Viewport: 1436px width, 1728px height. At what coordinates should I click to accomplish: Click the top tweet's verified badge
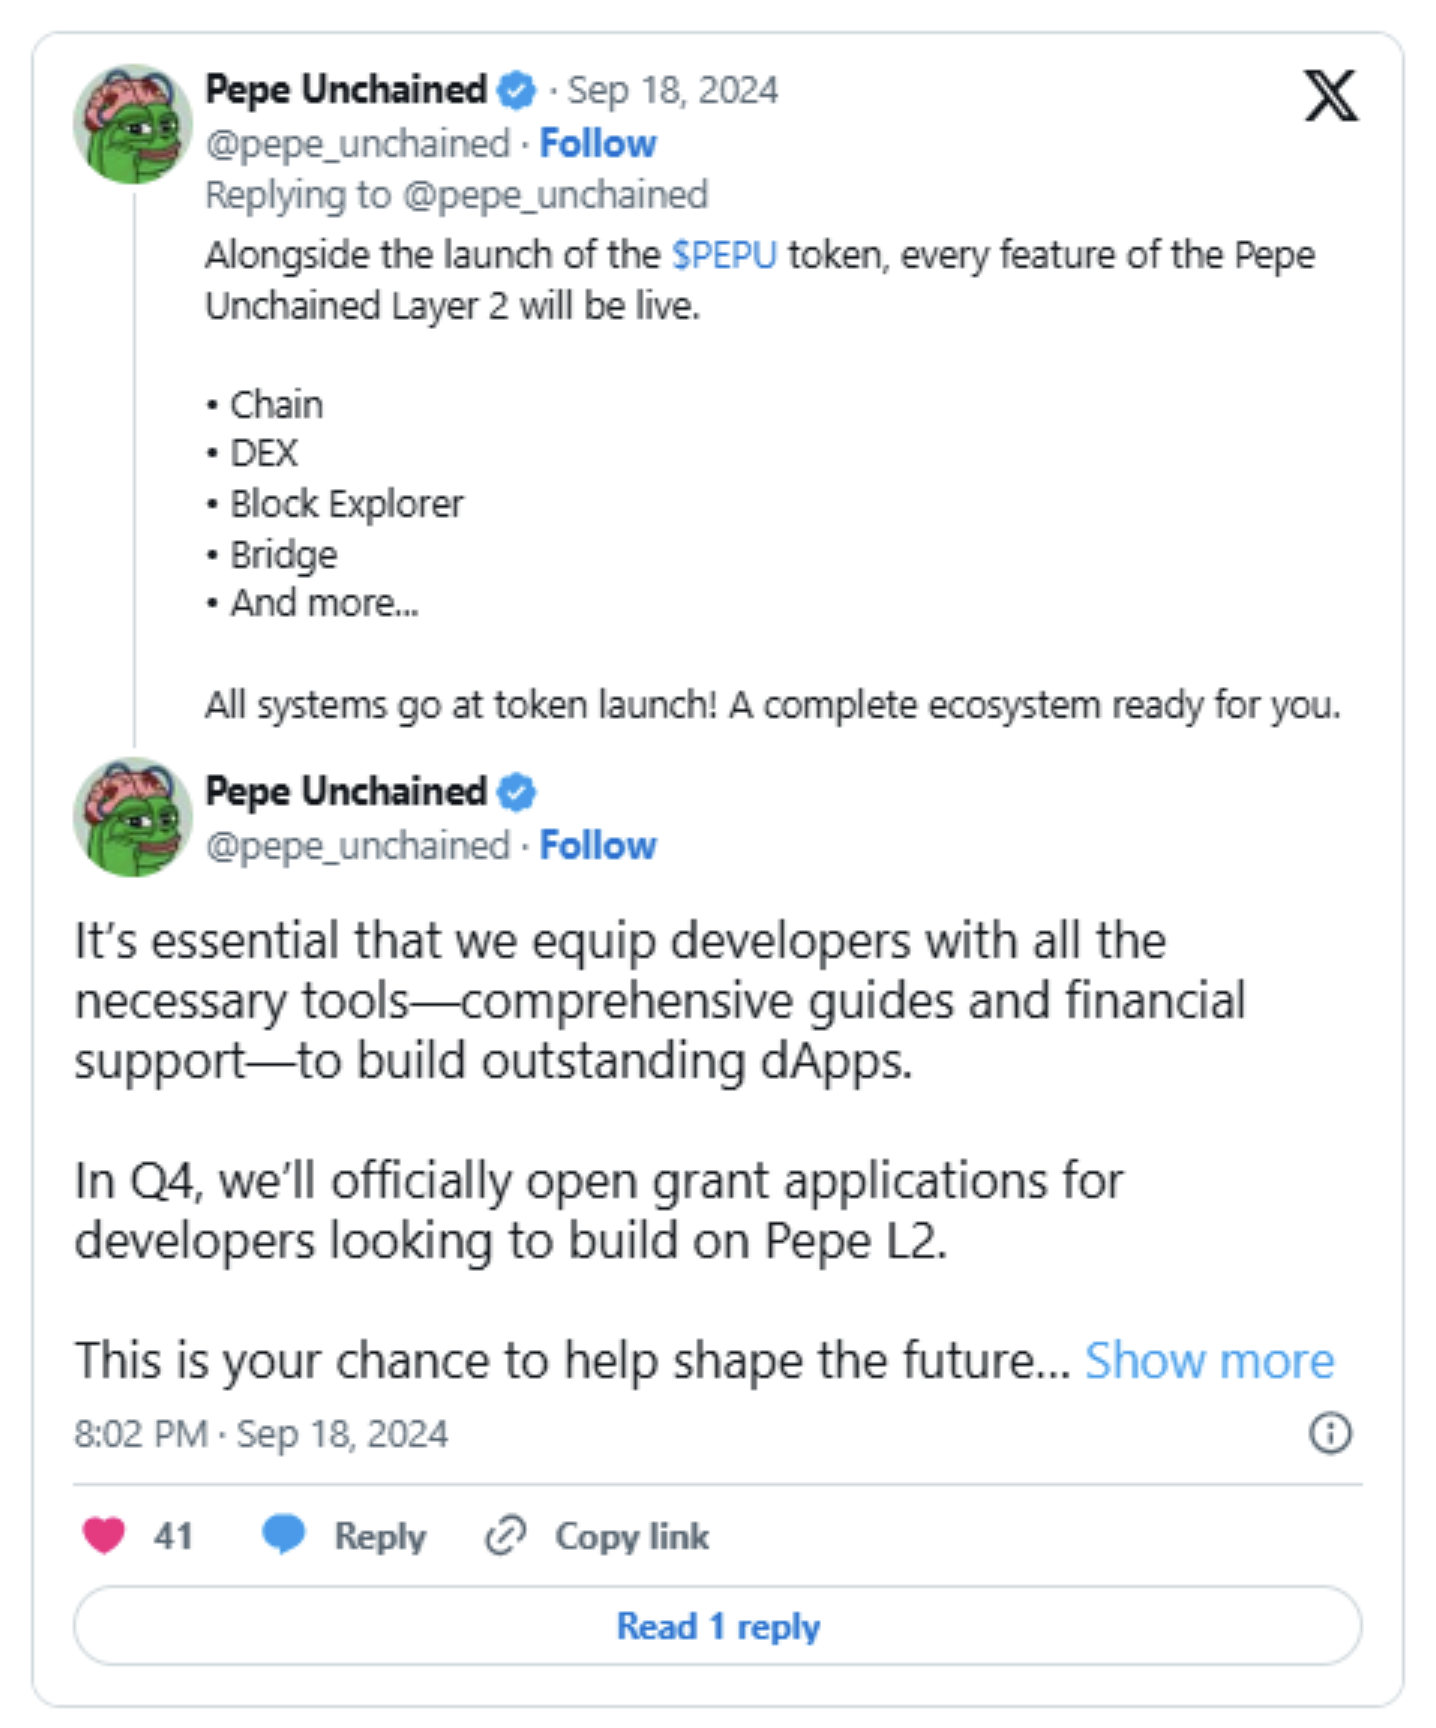click(517, 91)
